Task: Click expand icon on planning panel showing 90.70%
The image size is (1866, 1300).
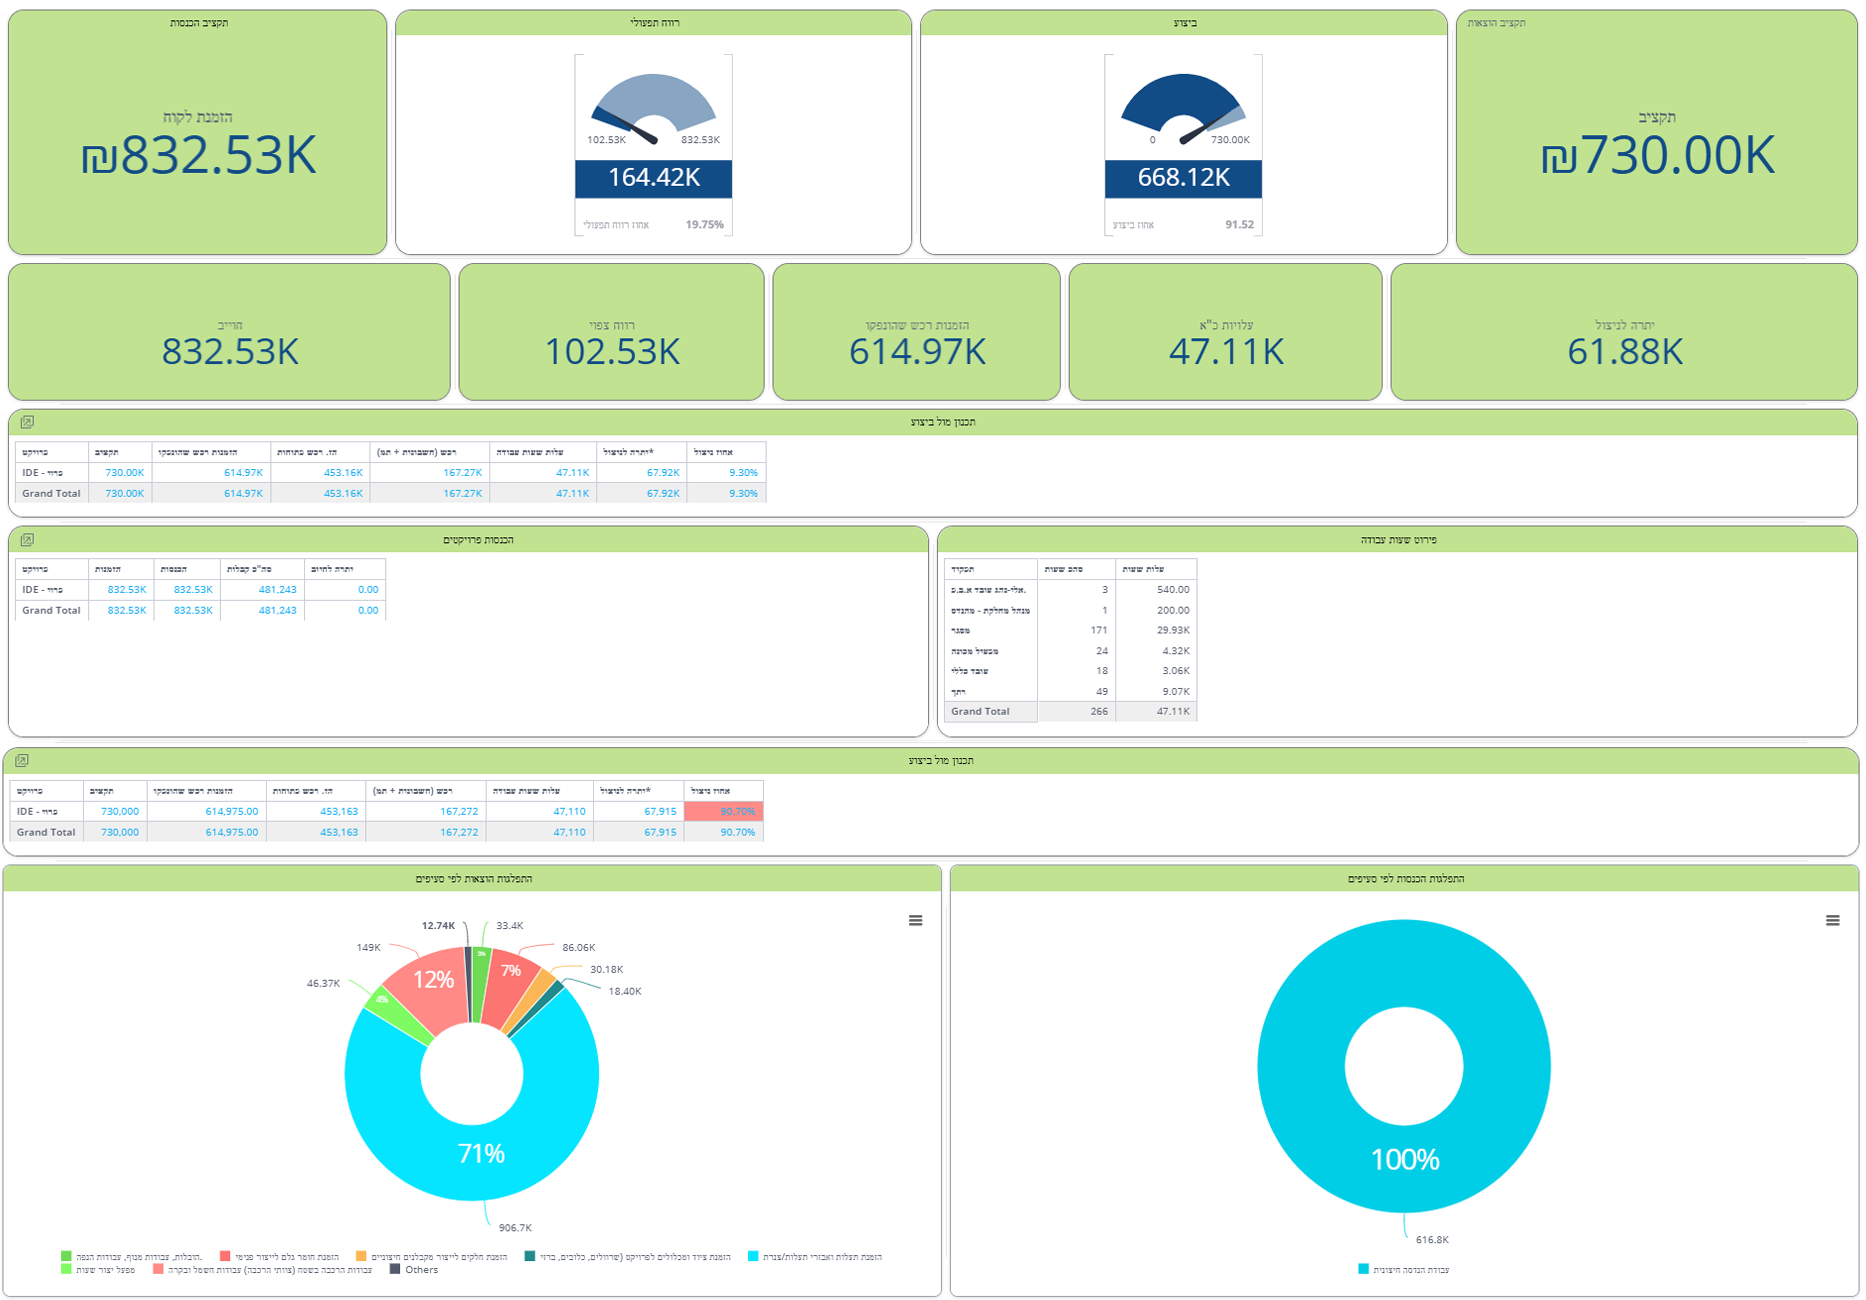Action: [x=22, y=761]
